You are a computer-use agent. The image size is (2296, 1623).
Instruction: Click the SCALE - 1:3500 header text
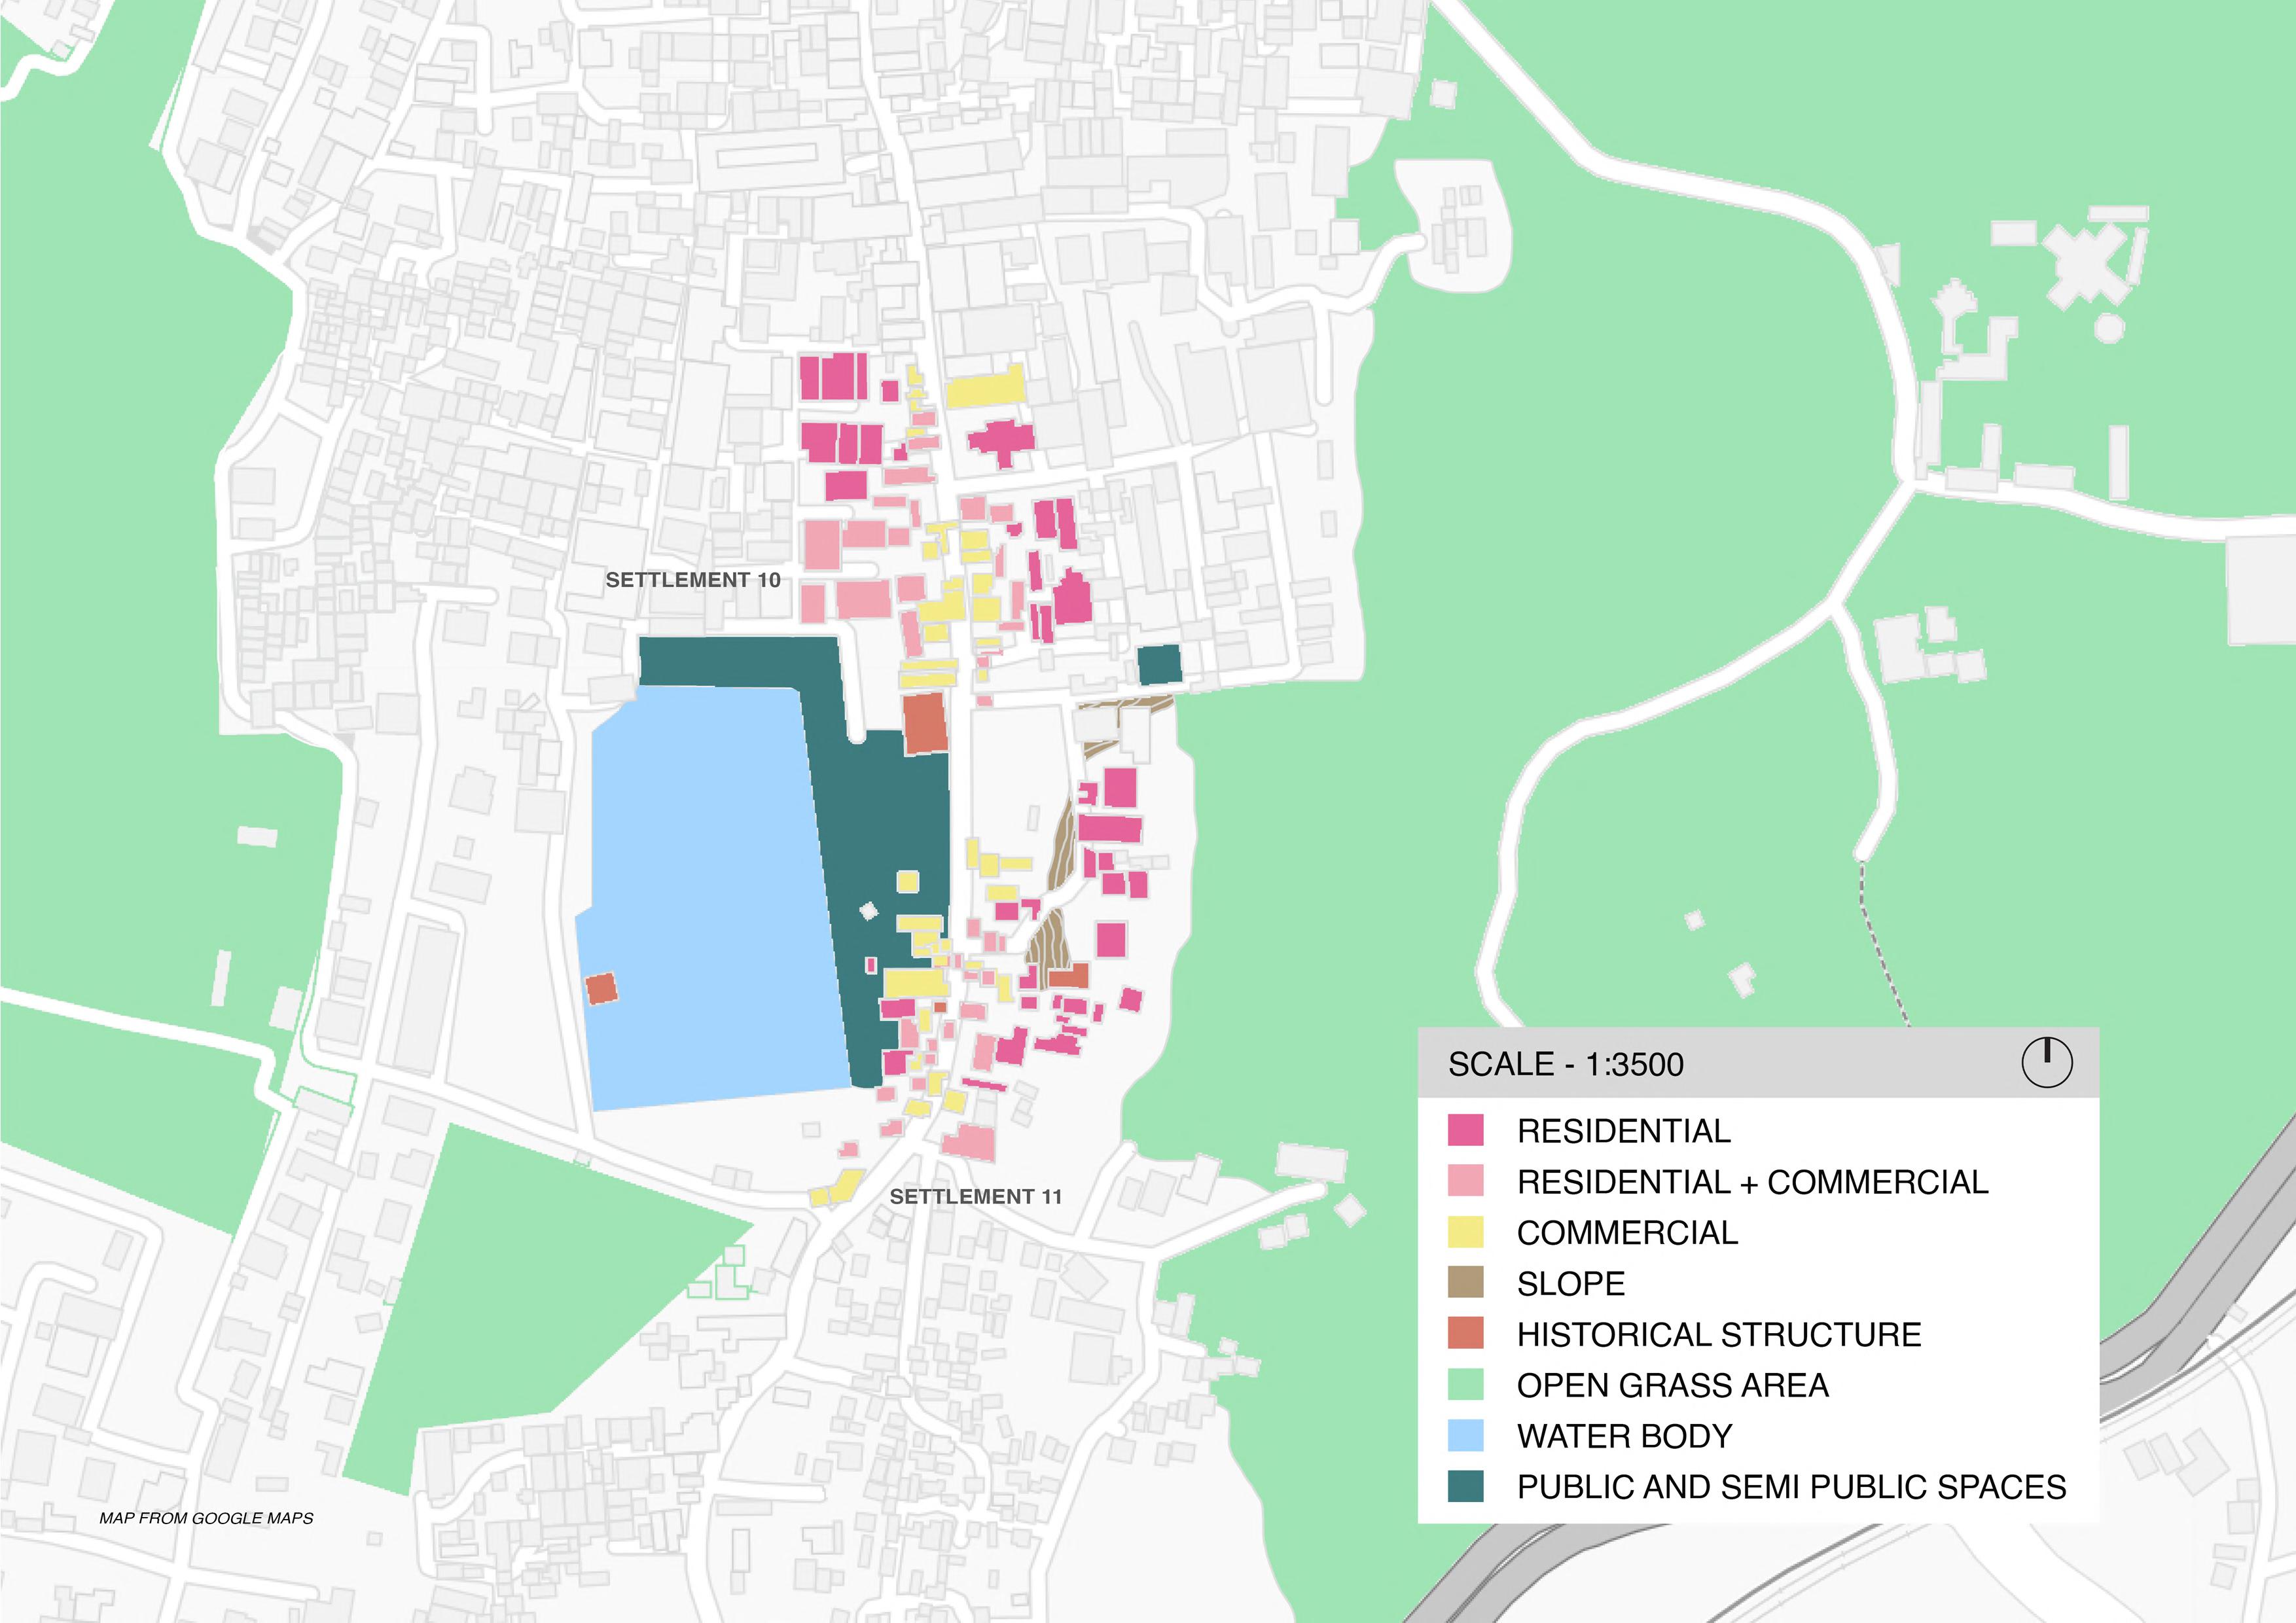click(1565, 1064)
